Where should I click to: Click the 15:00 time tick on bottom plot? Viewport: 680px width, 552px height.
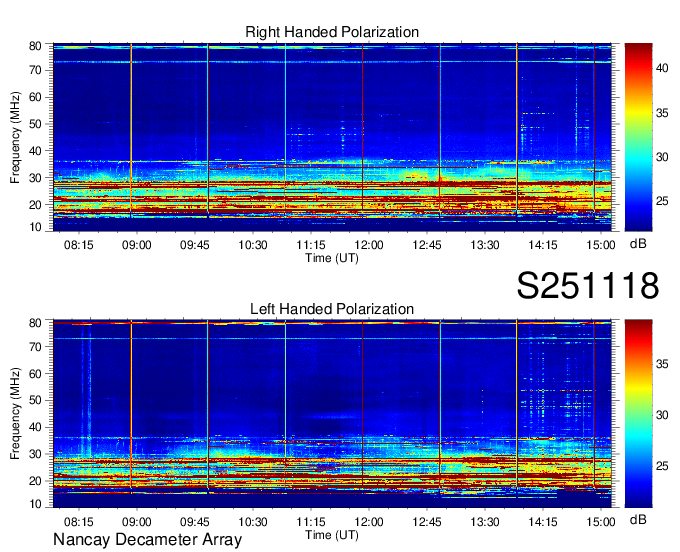[x=600, y=522]
